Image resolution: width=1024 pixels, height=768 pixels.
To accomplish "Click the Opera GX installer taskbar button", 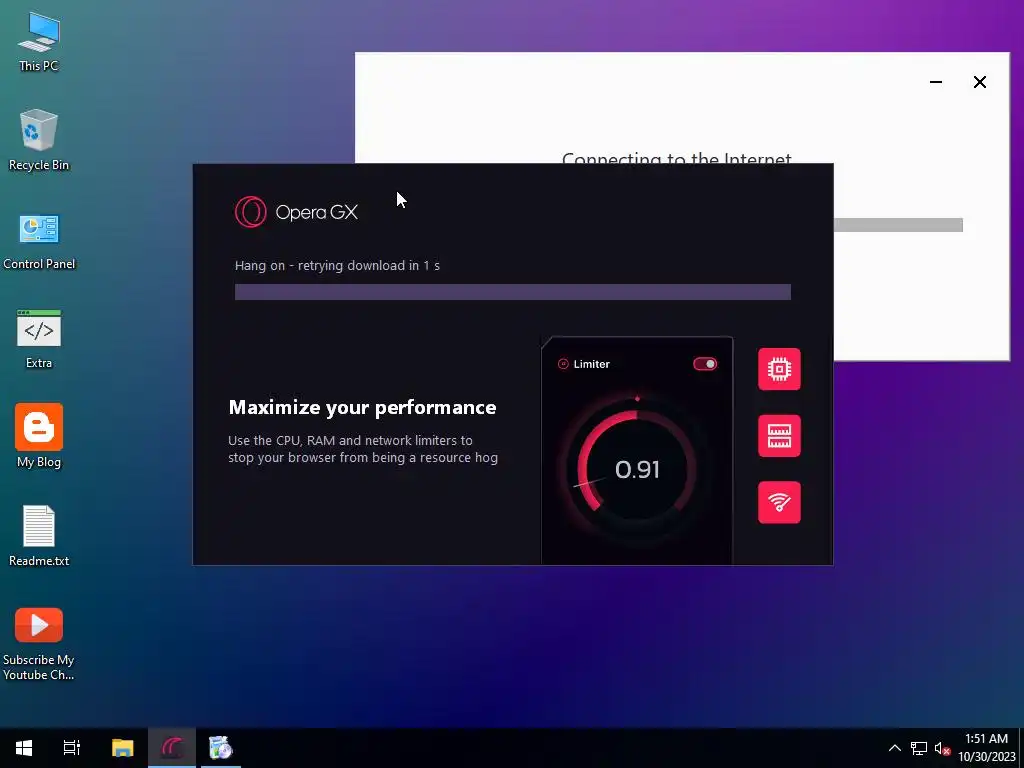I will point(172,748).
